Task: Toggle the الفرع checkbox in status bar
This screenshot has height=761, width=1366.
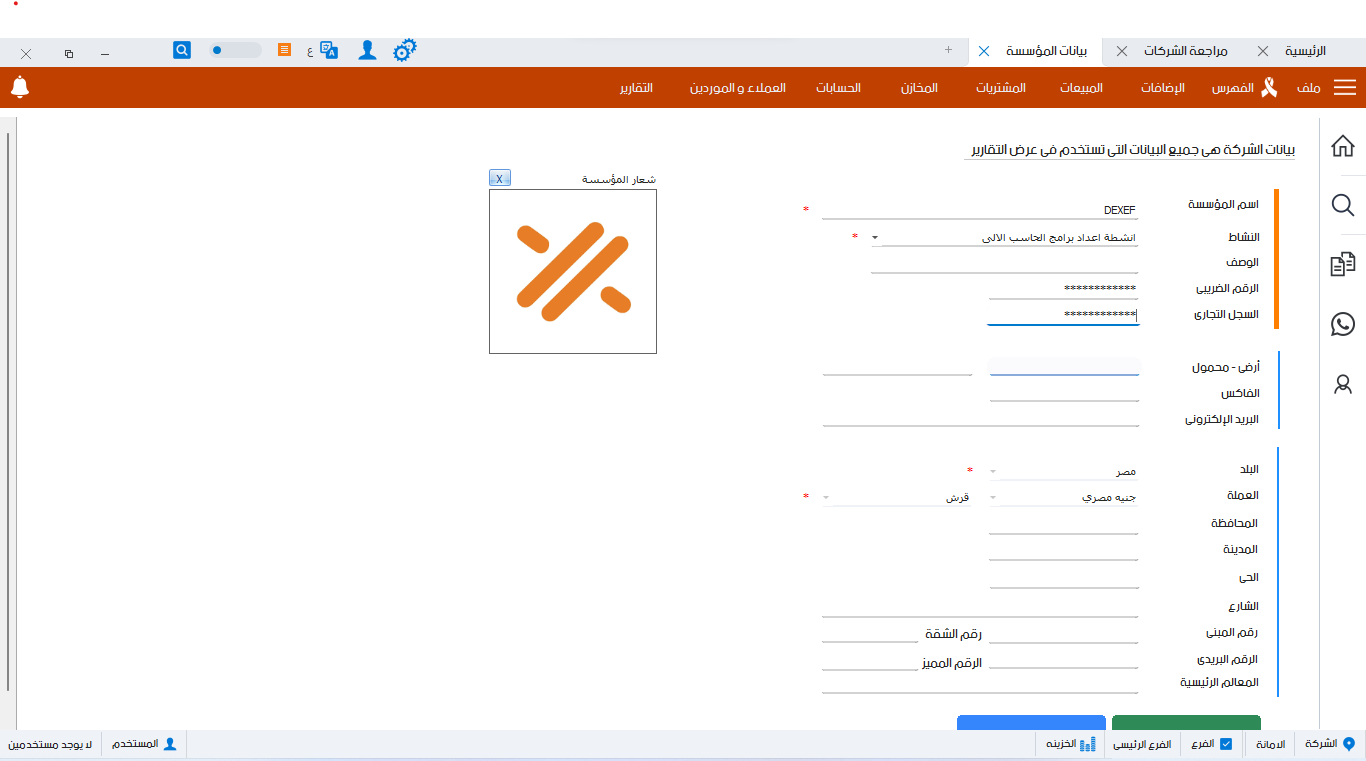Action: [x=1226, y=744]
